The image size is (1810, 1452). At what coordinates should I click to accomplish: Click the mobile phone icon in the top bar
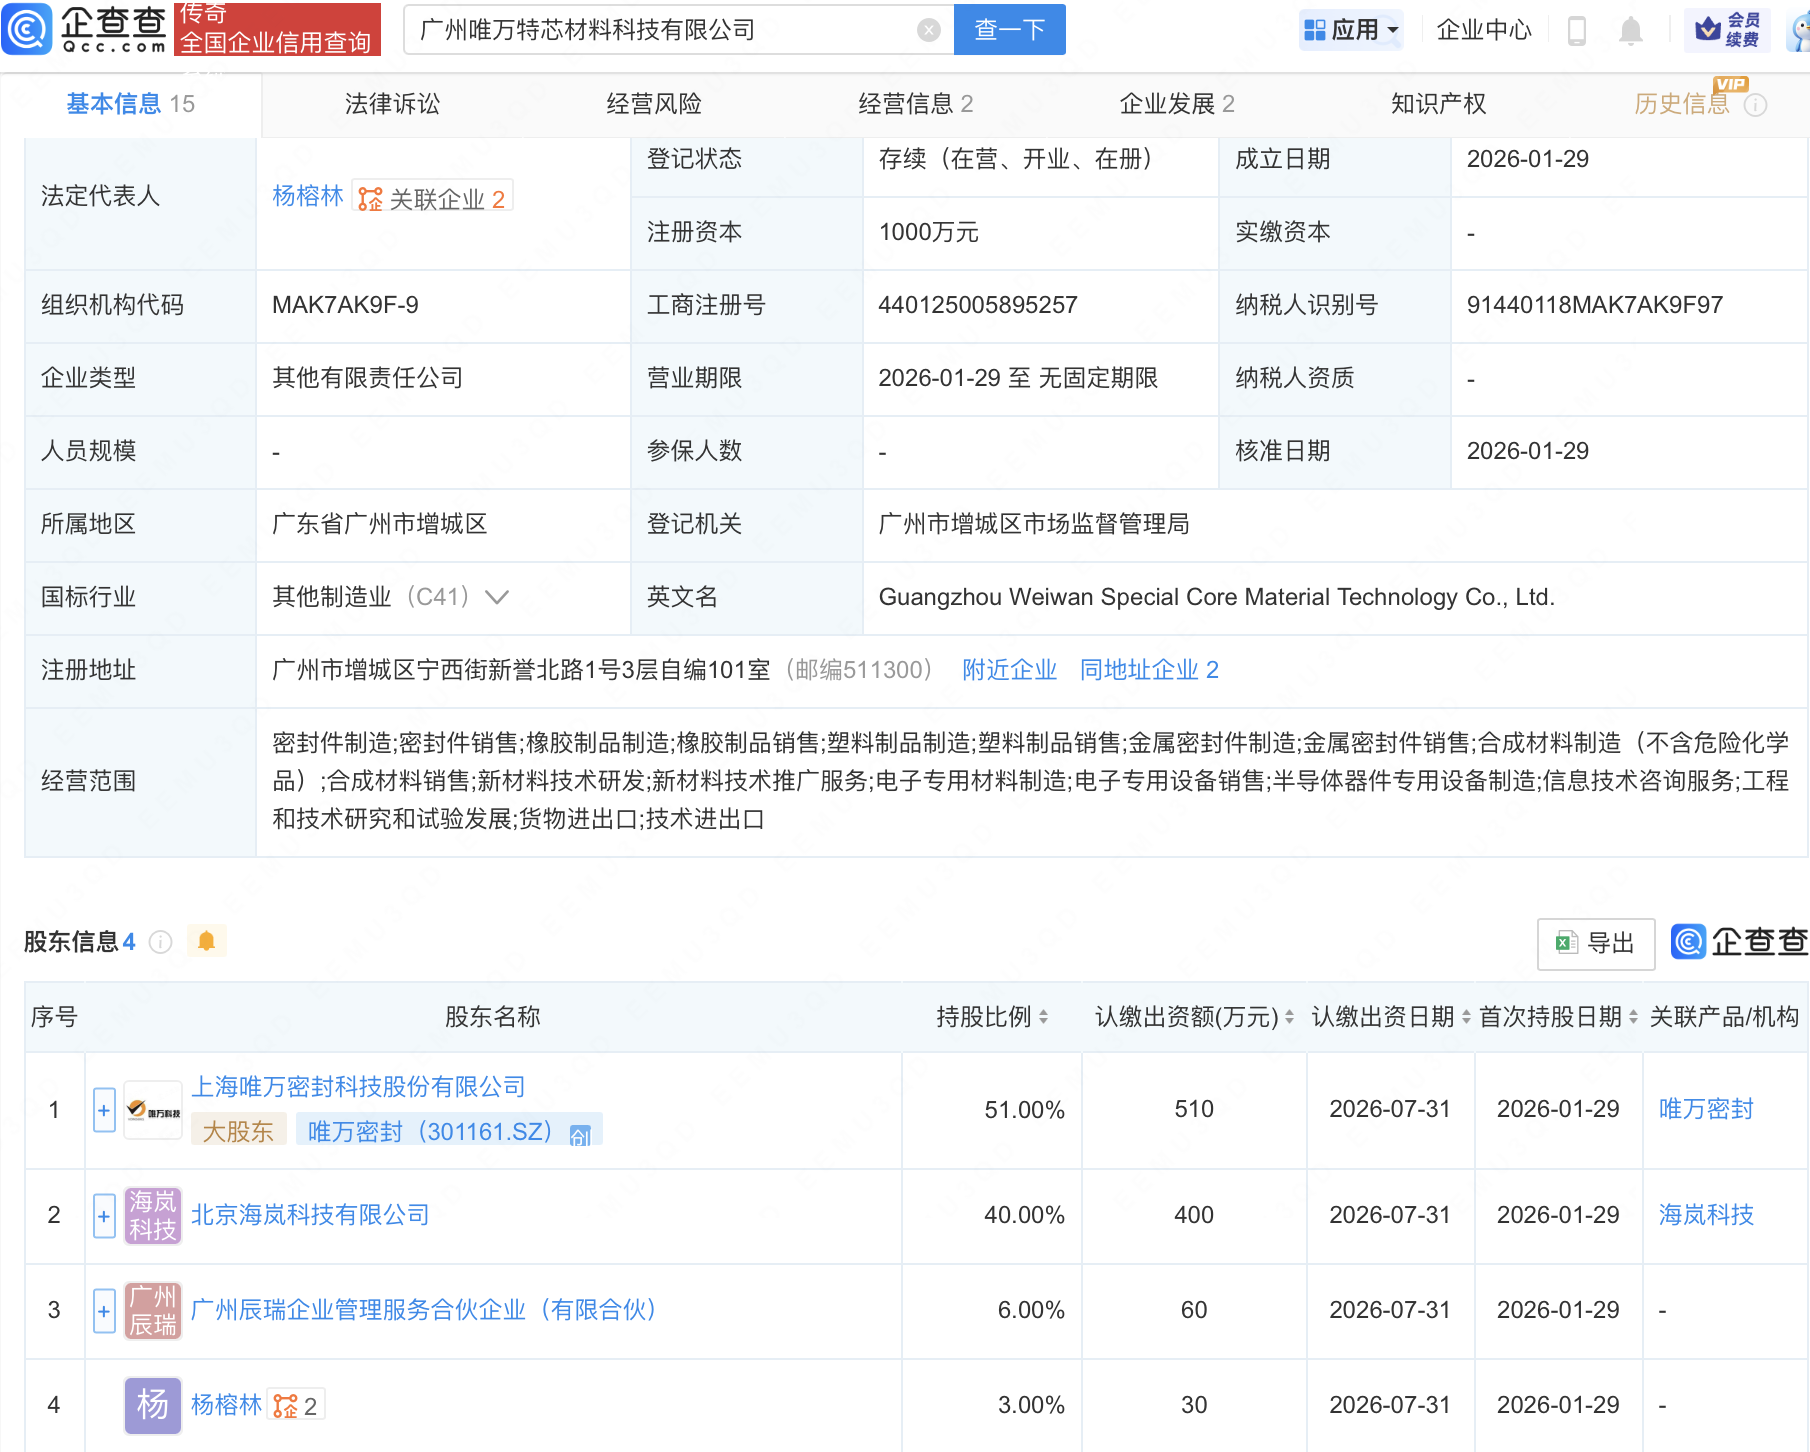tap(1578, 30)
